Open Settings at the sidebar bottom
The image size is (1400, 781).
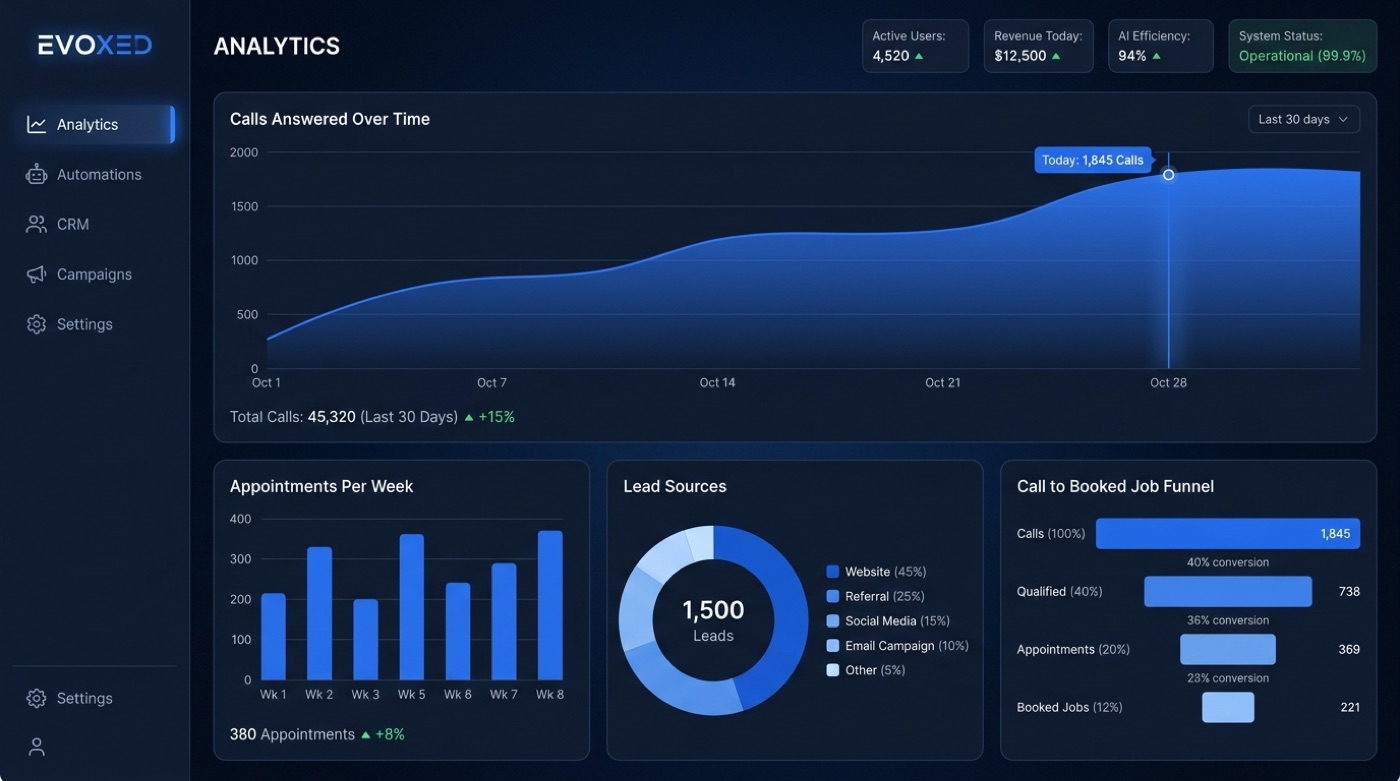pos(96,698)
